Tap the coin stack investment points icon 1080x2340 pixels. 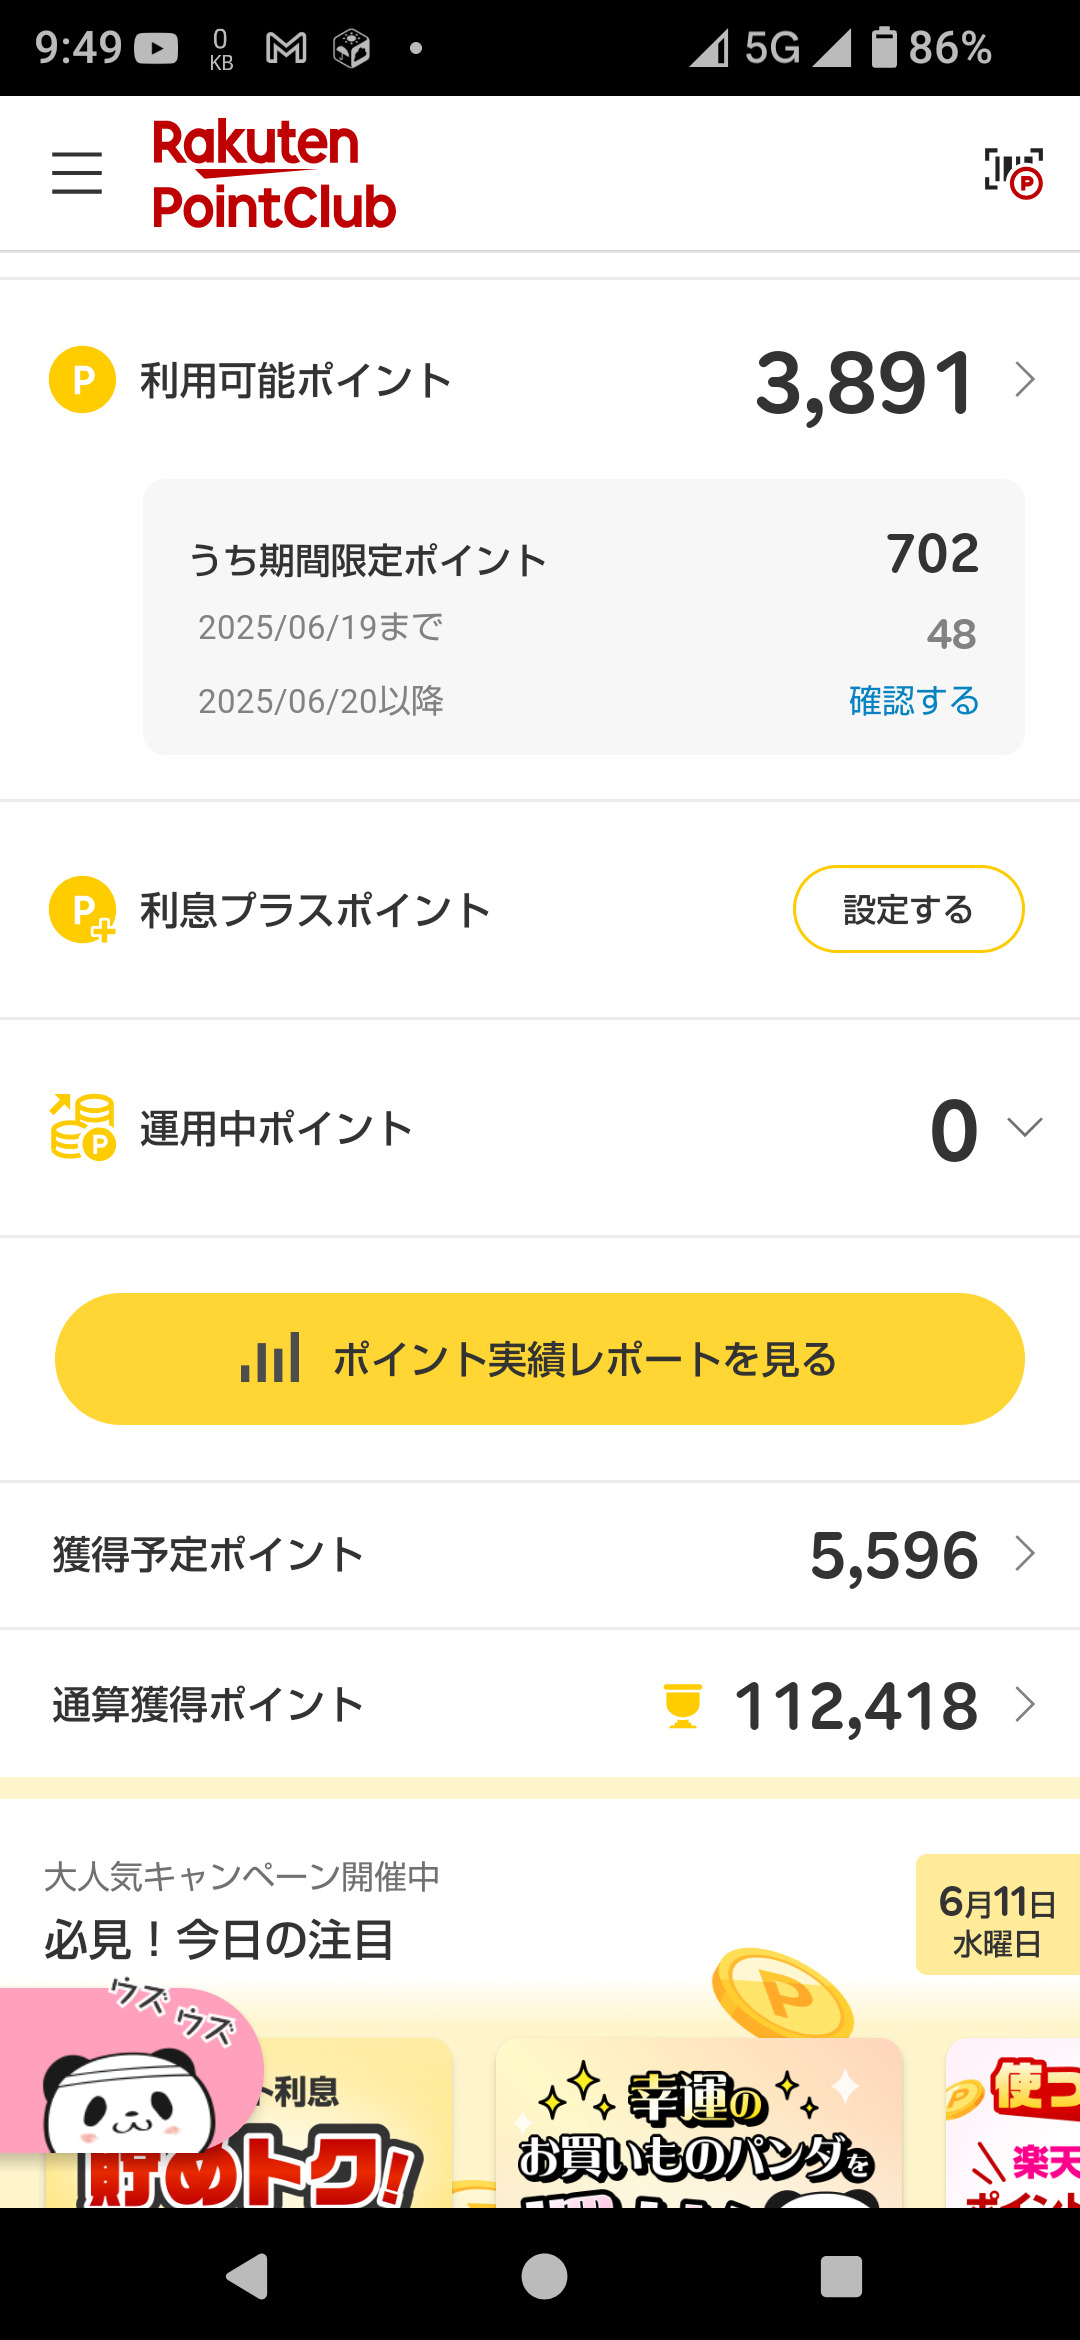click(82, 1127)
